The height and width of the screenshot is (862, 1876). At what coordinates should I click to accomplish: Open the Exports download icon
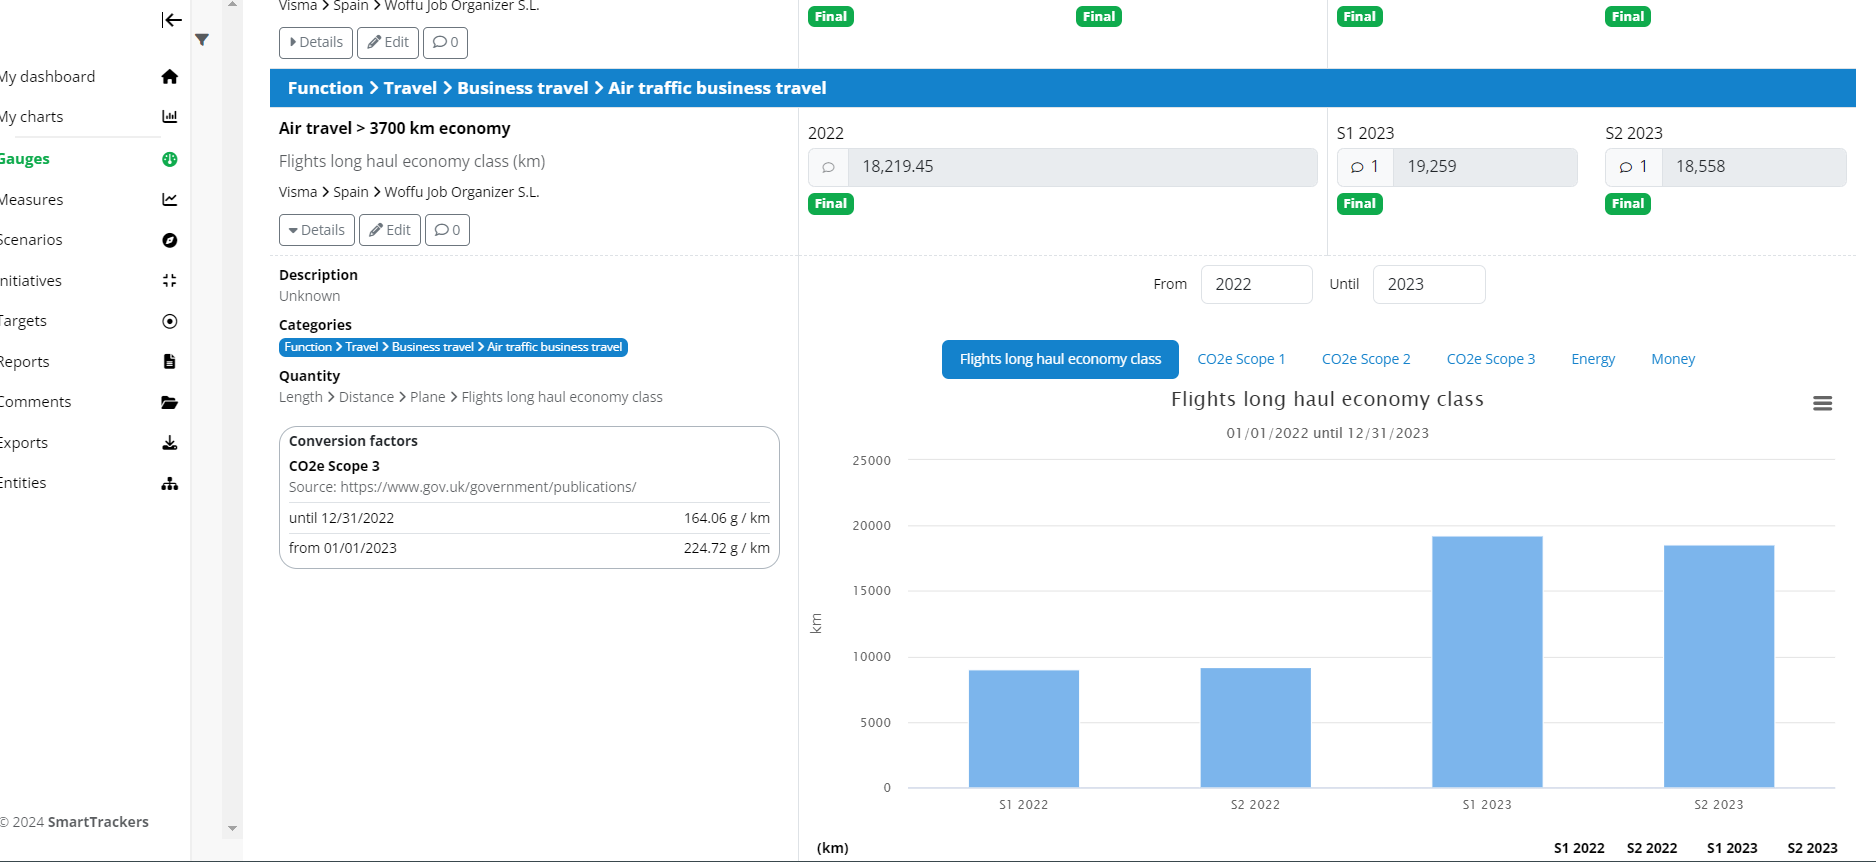[169, 443]
